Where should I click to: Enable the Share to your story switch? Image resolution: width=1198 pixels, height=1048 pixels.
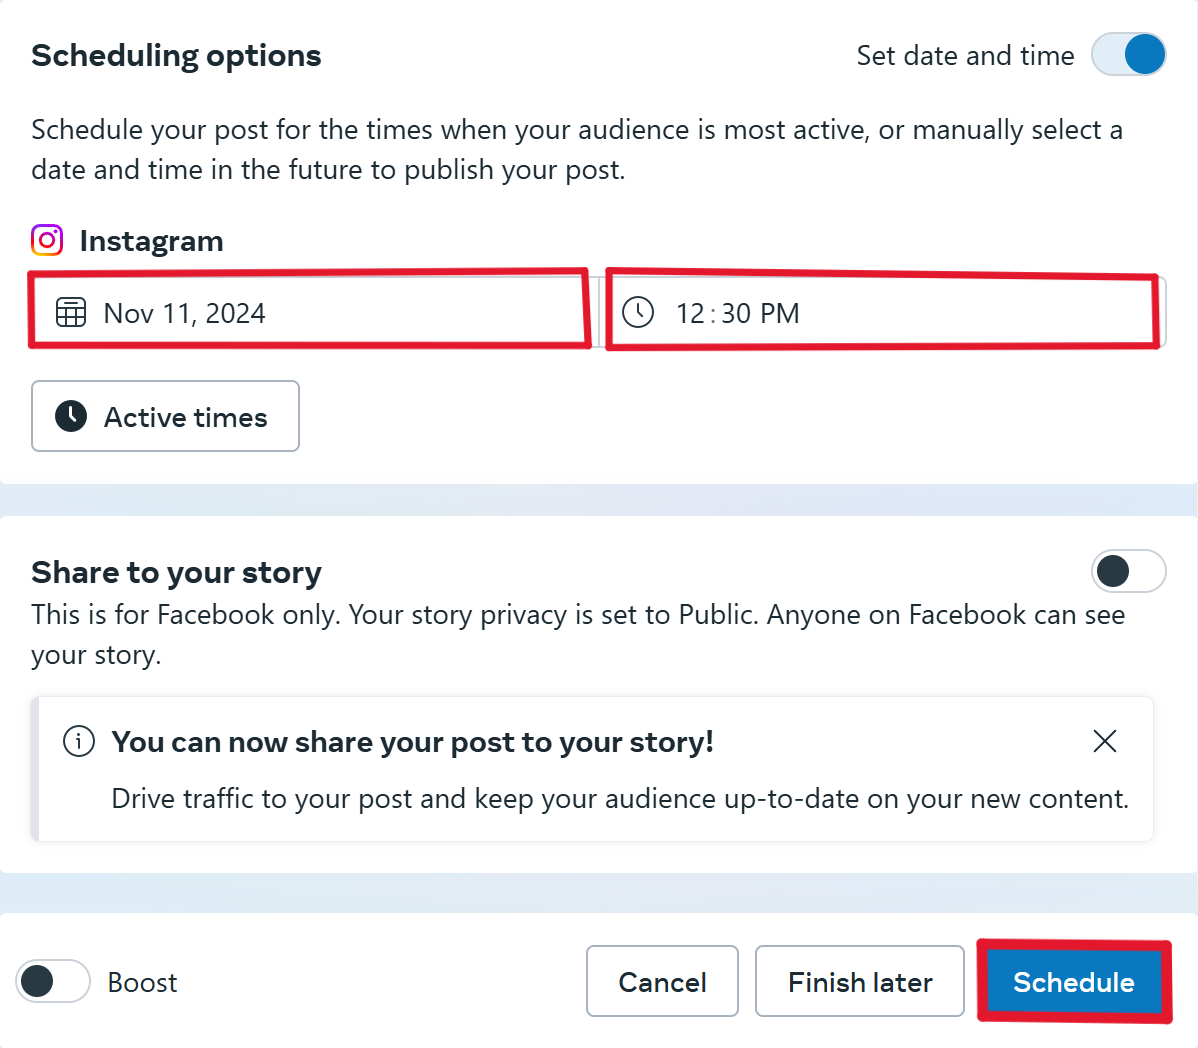[1128, 571]
